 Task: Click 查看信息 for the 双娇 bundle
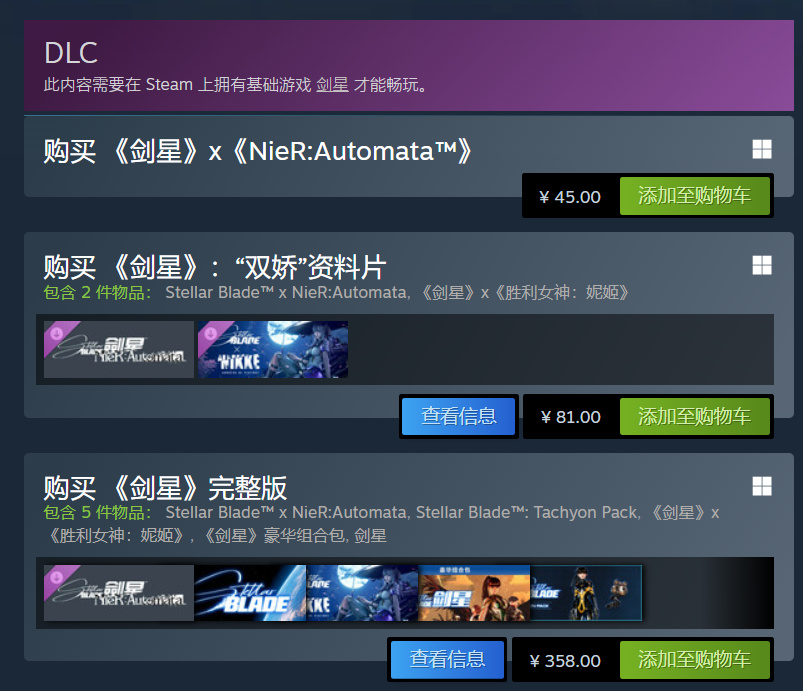[x=458, y=416]
